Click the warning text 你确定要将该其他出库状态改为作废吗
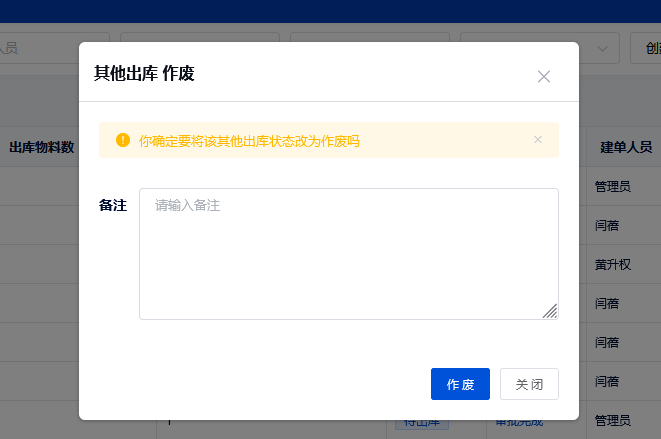661x439 pixels. click(x=249, y=141)
